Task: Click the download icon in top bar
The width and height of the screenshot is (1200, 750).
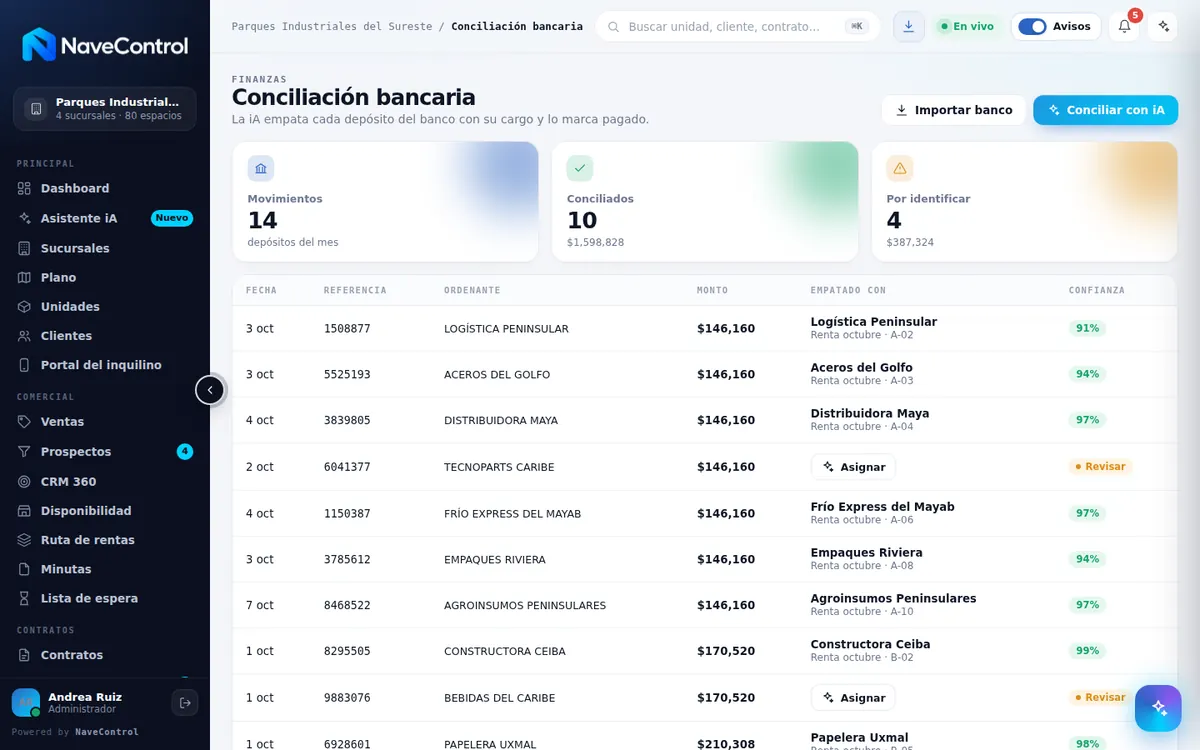Action: click(908, 26)
